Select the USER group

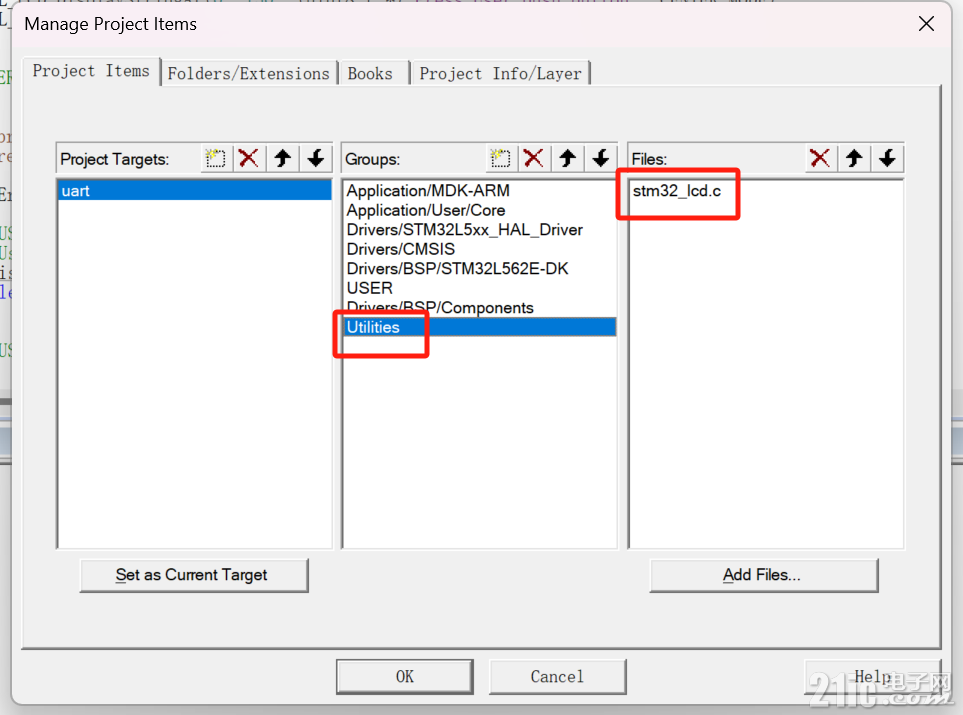click(480, 288)
